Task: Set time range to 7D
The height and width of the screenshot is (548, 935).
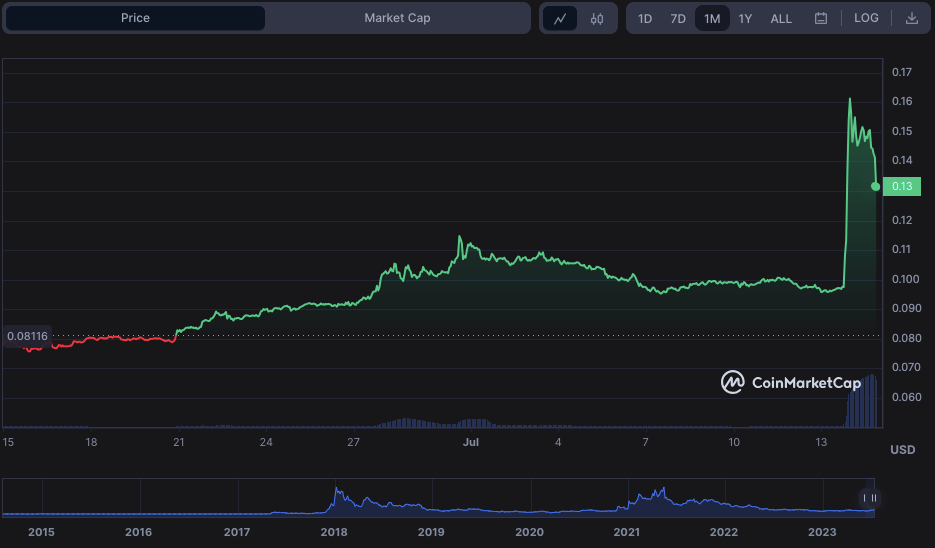Action: coord(678,18)
